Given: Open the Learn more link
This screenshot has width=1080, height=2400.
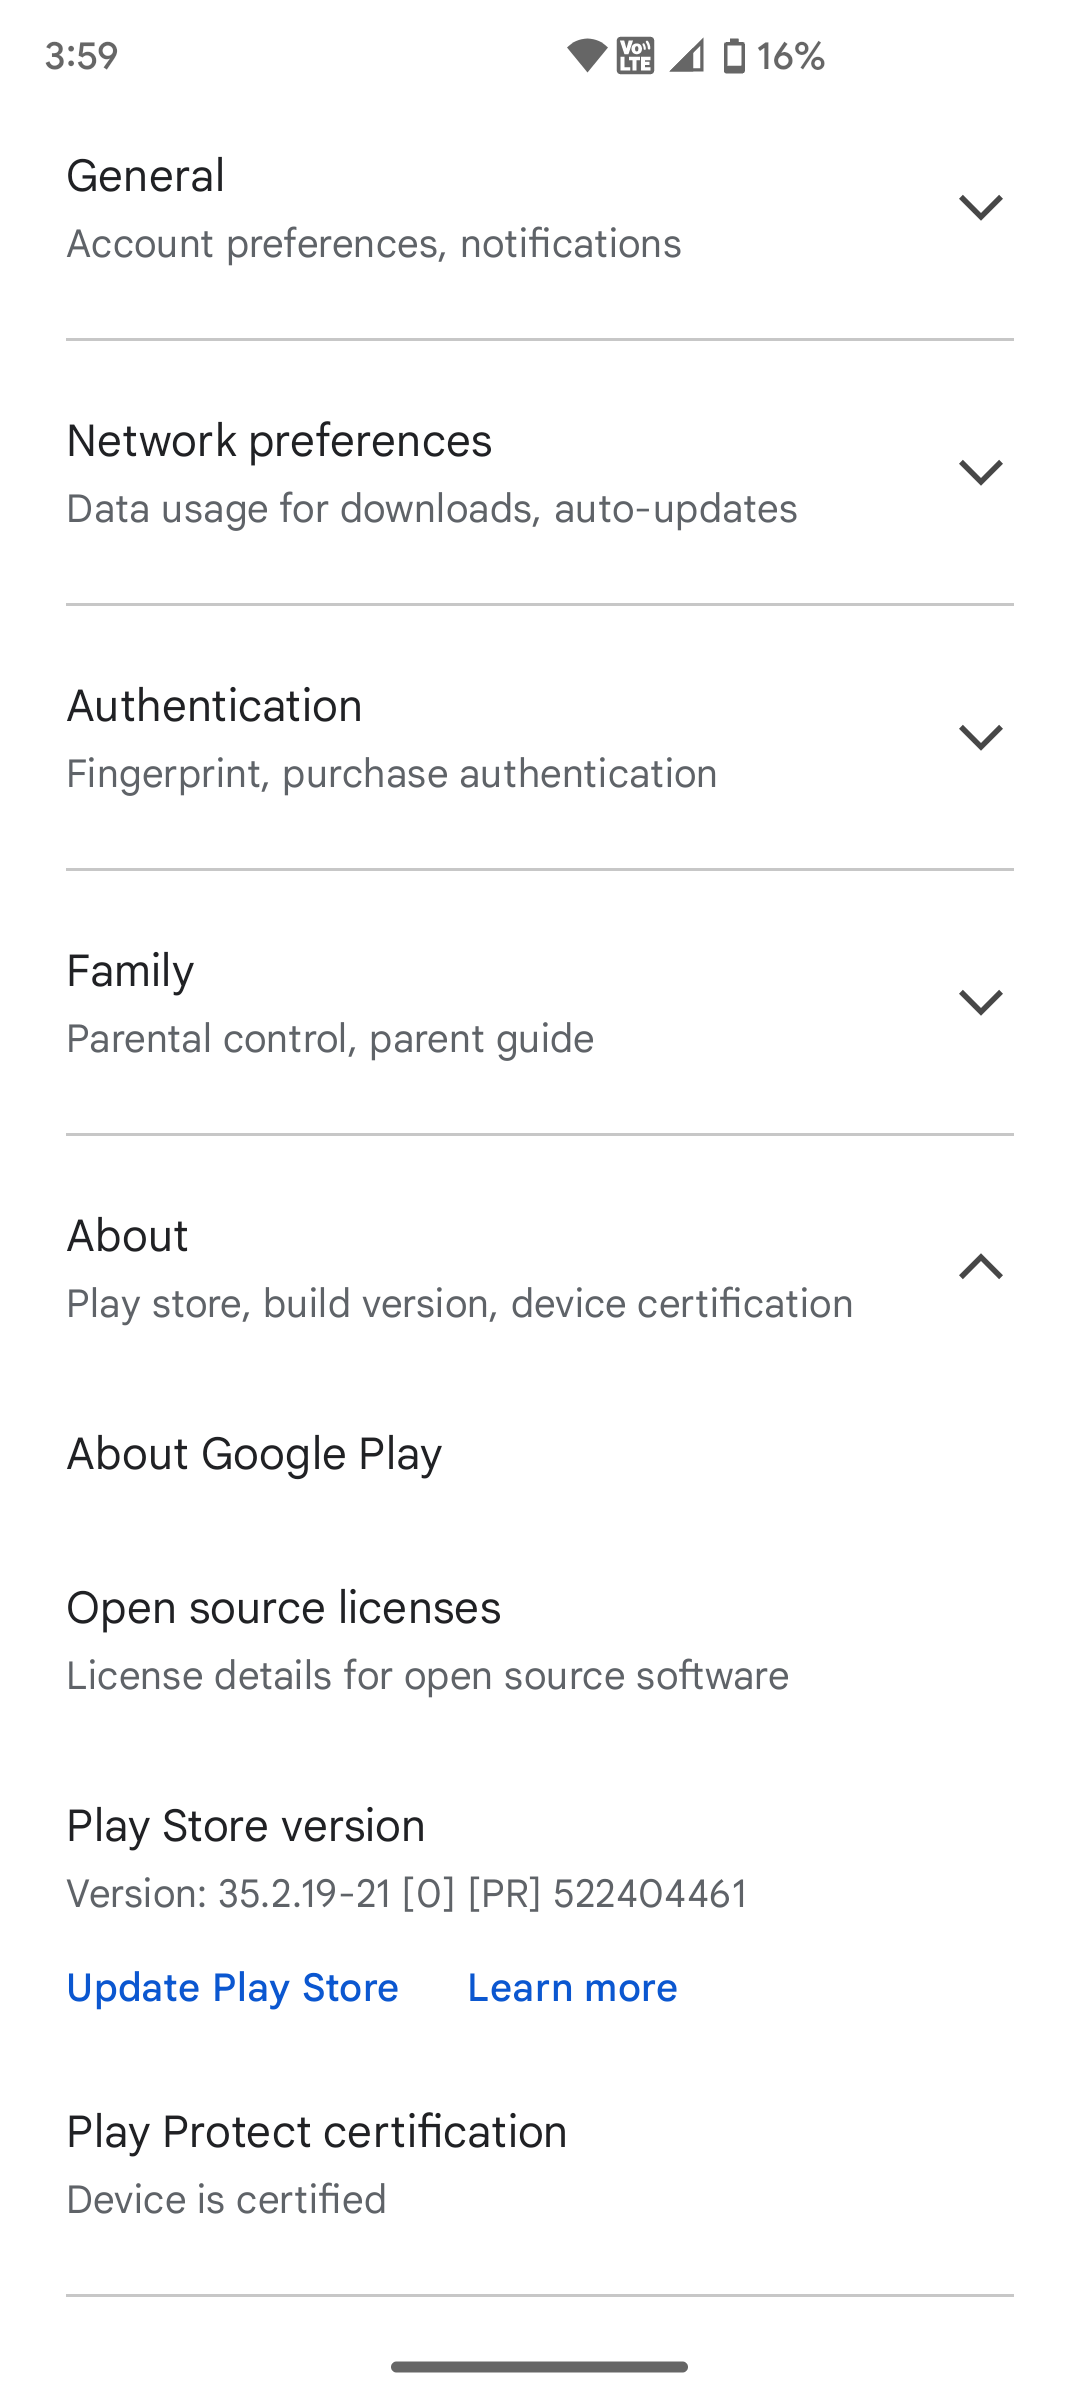Looking at the screenshot, I should 572,1987.
